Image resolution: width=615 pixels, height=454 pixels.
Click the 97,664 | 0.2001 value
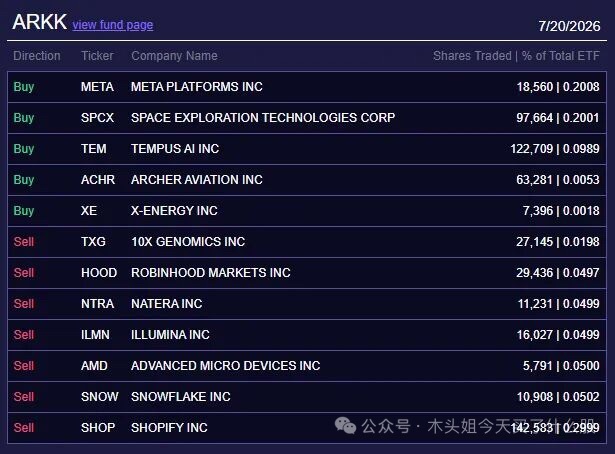pyautogui.click(x=558, y=118)
